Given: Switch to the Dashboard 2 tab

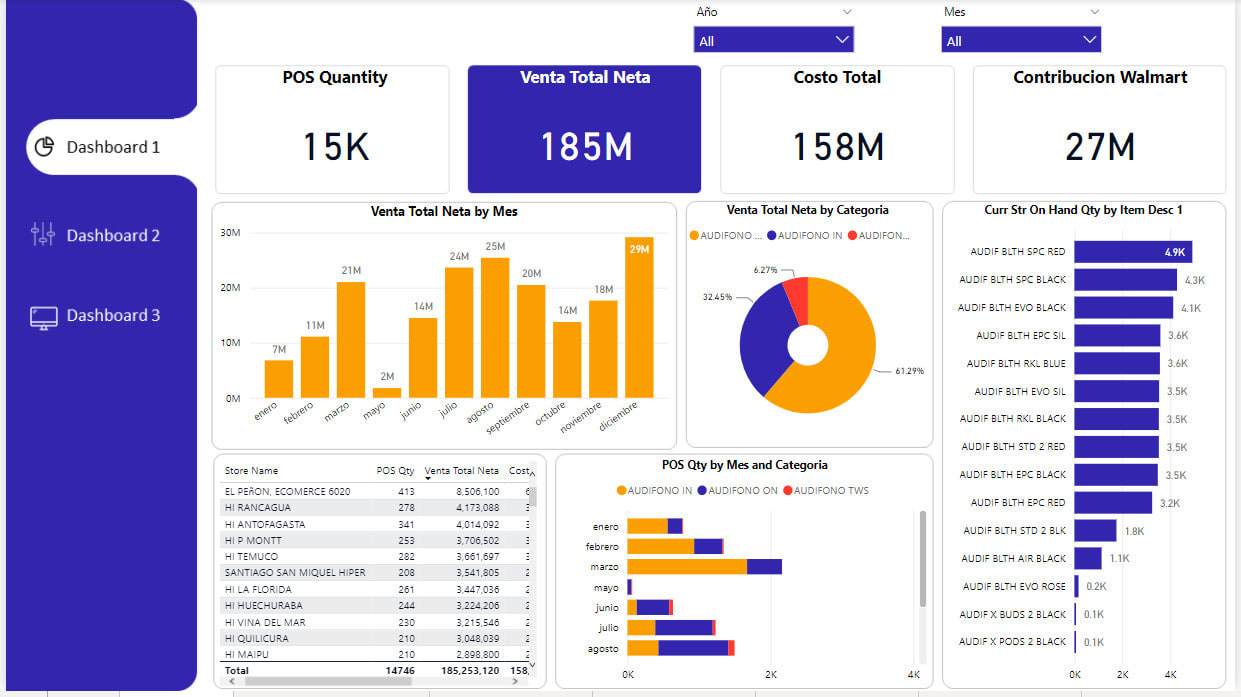Looking at the screenshot, I should [x=113, y=235].
